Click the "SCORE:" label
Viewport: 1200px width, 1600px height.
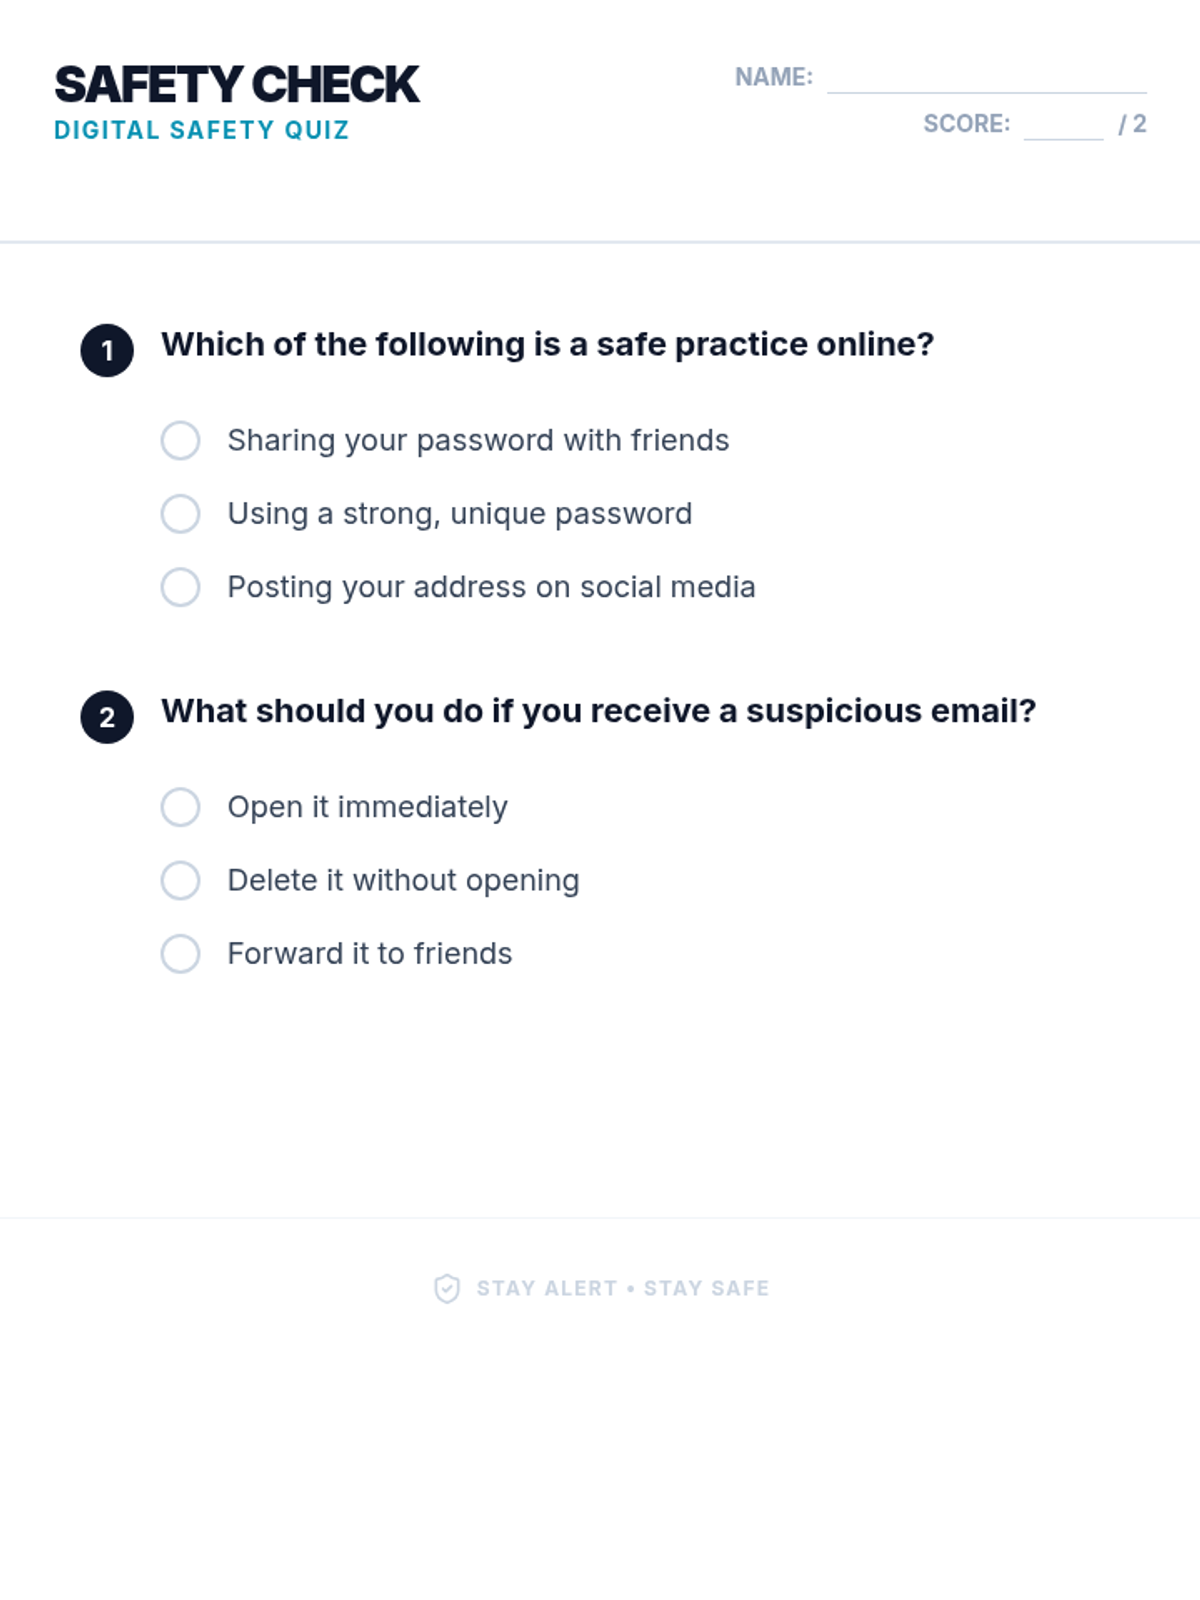pyautogui.click(x=966, y=124)
